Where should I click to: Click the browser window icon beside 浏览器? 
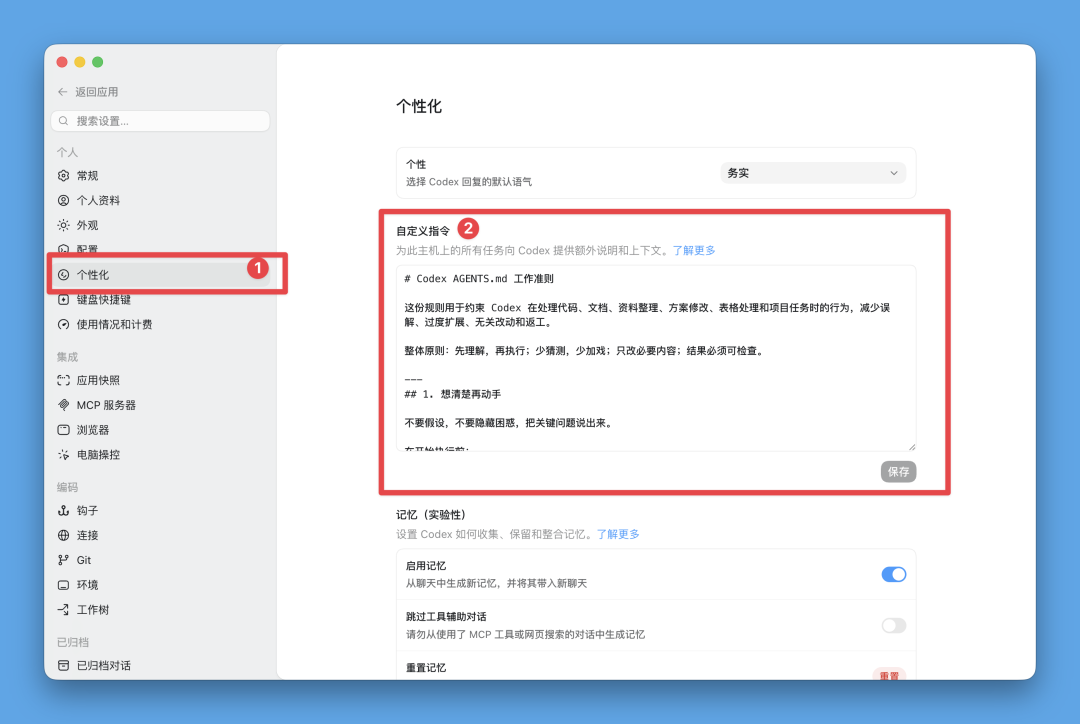click(x=63, y=430)
